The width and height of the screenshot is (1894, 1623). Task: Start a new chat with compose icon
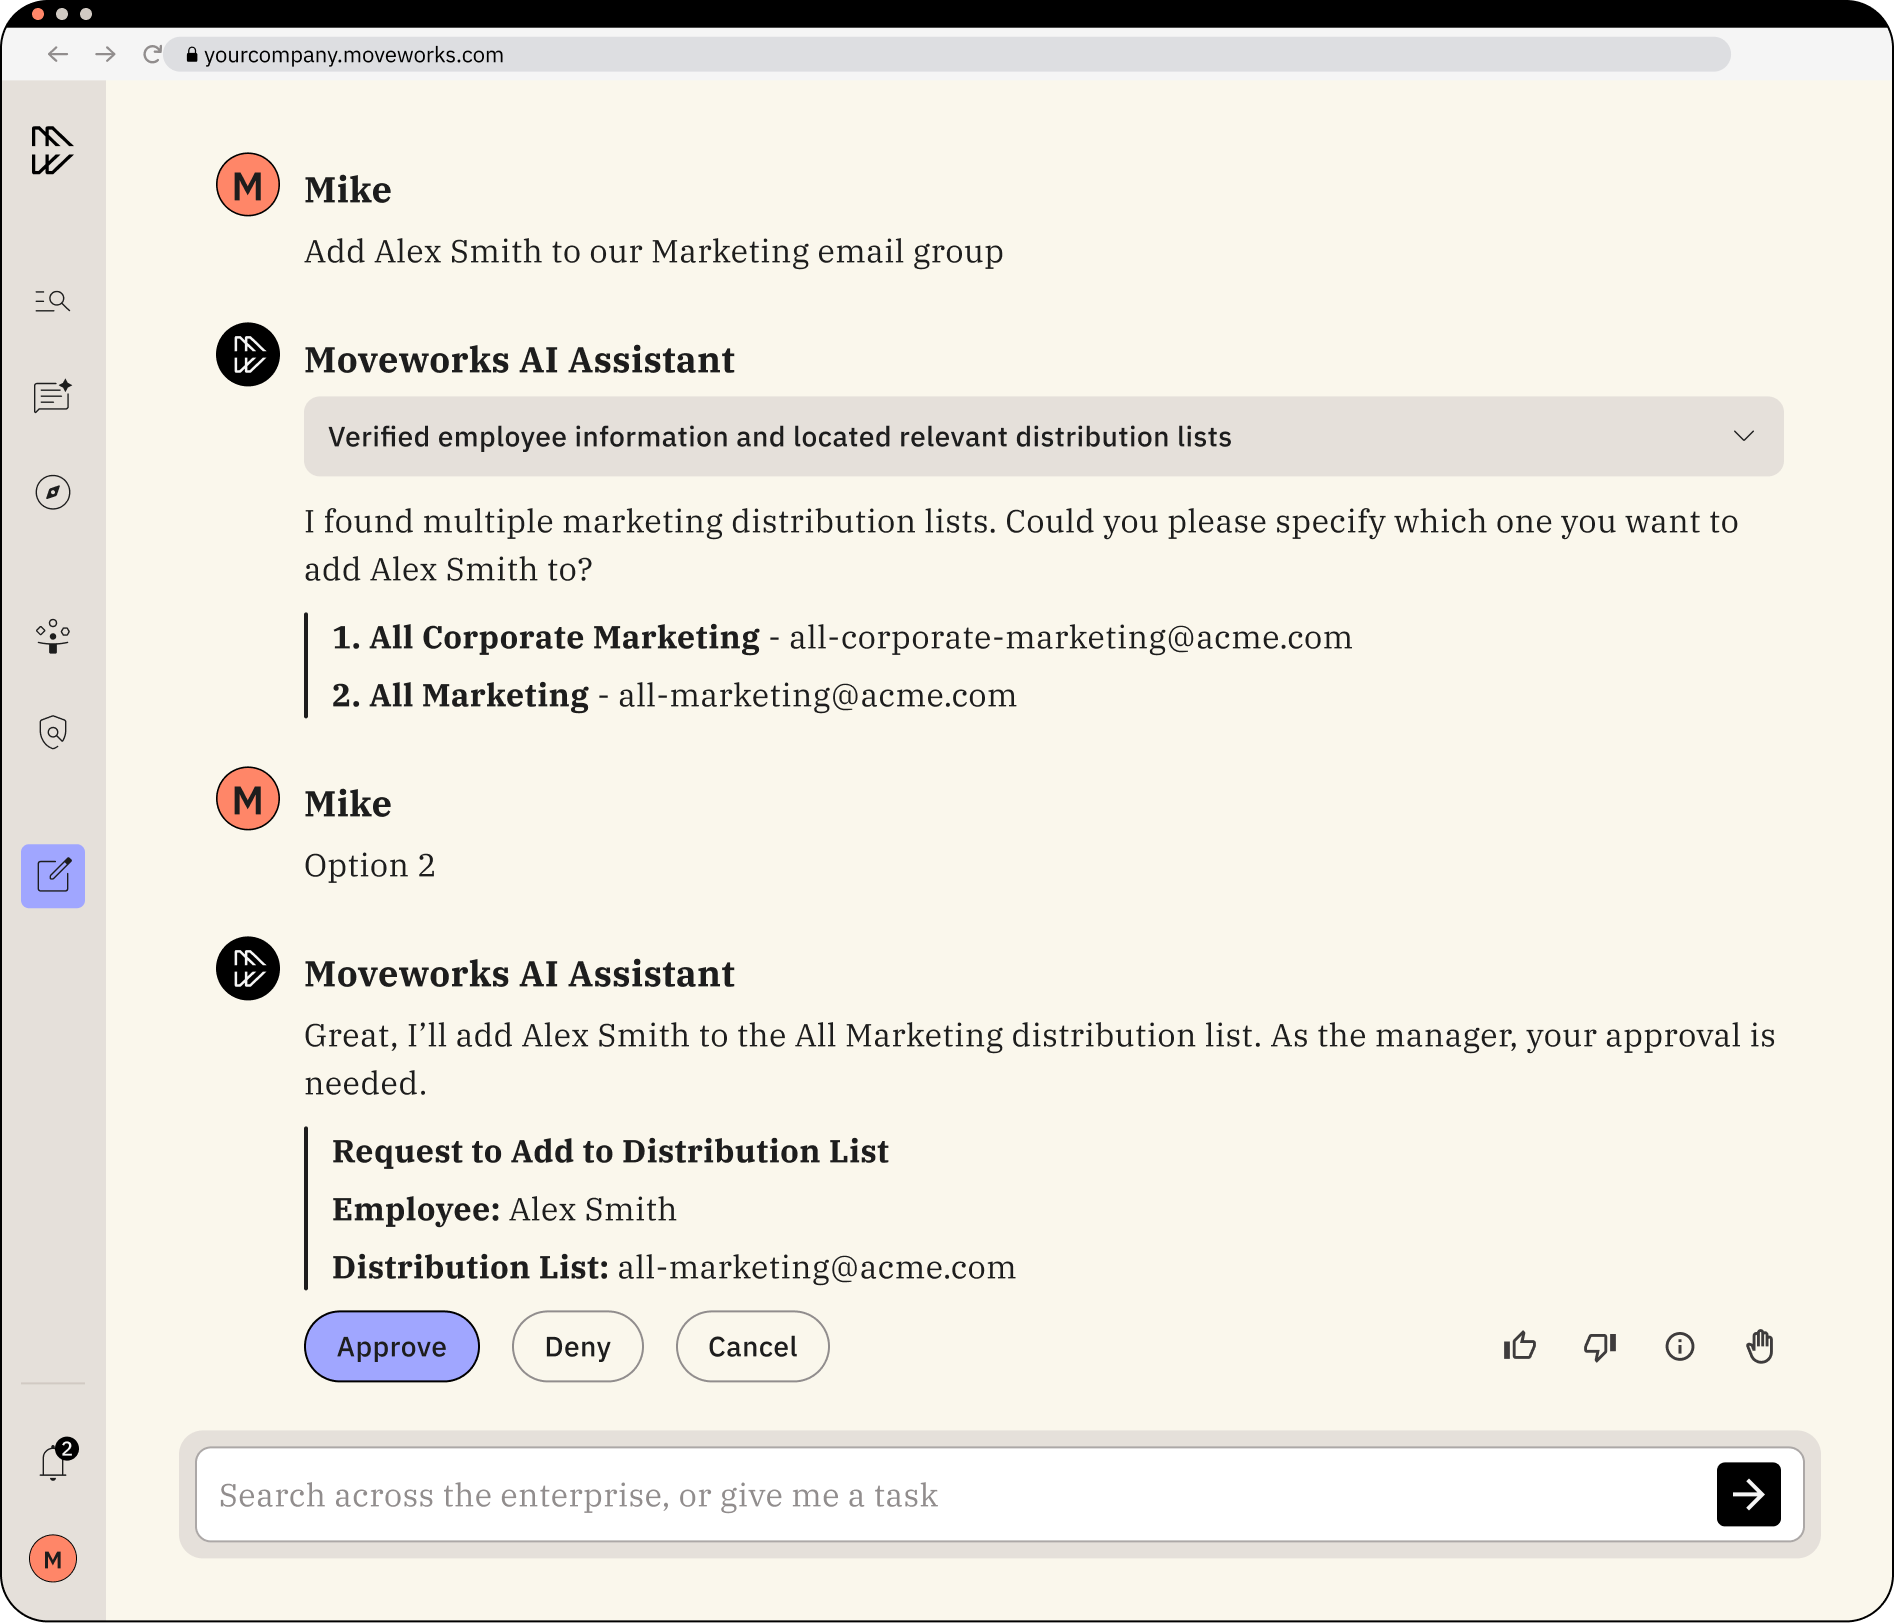52,876
